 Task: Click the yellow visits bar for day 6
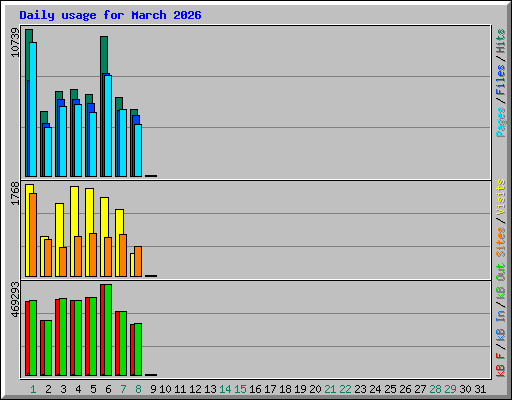pyautogui.click(x=105, y=217)
